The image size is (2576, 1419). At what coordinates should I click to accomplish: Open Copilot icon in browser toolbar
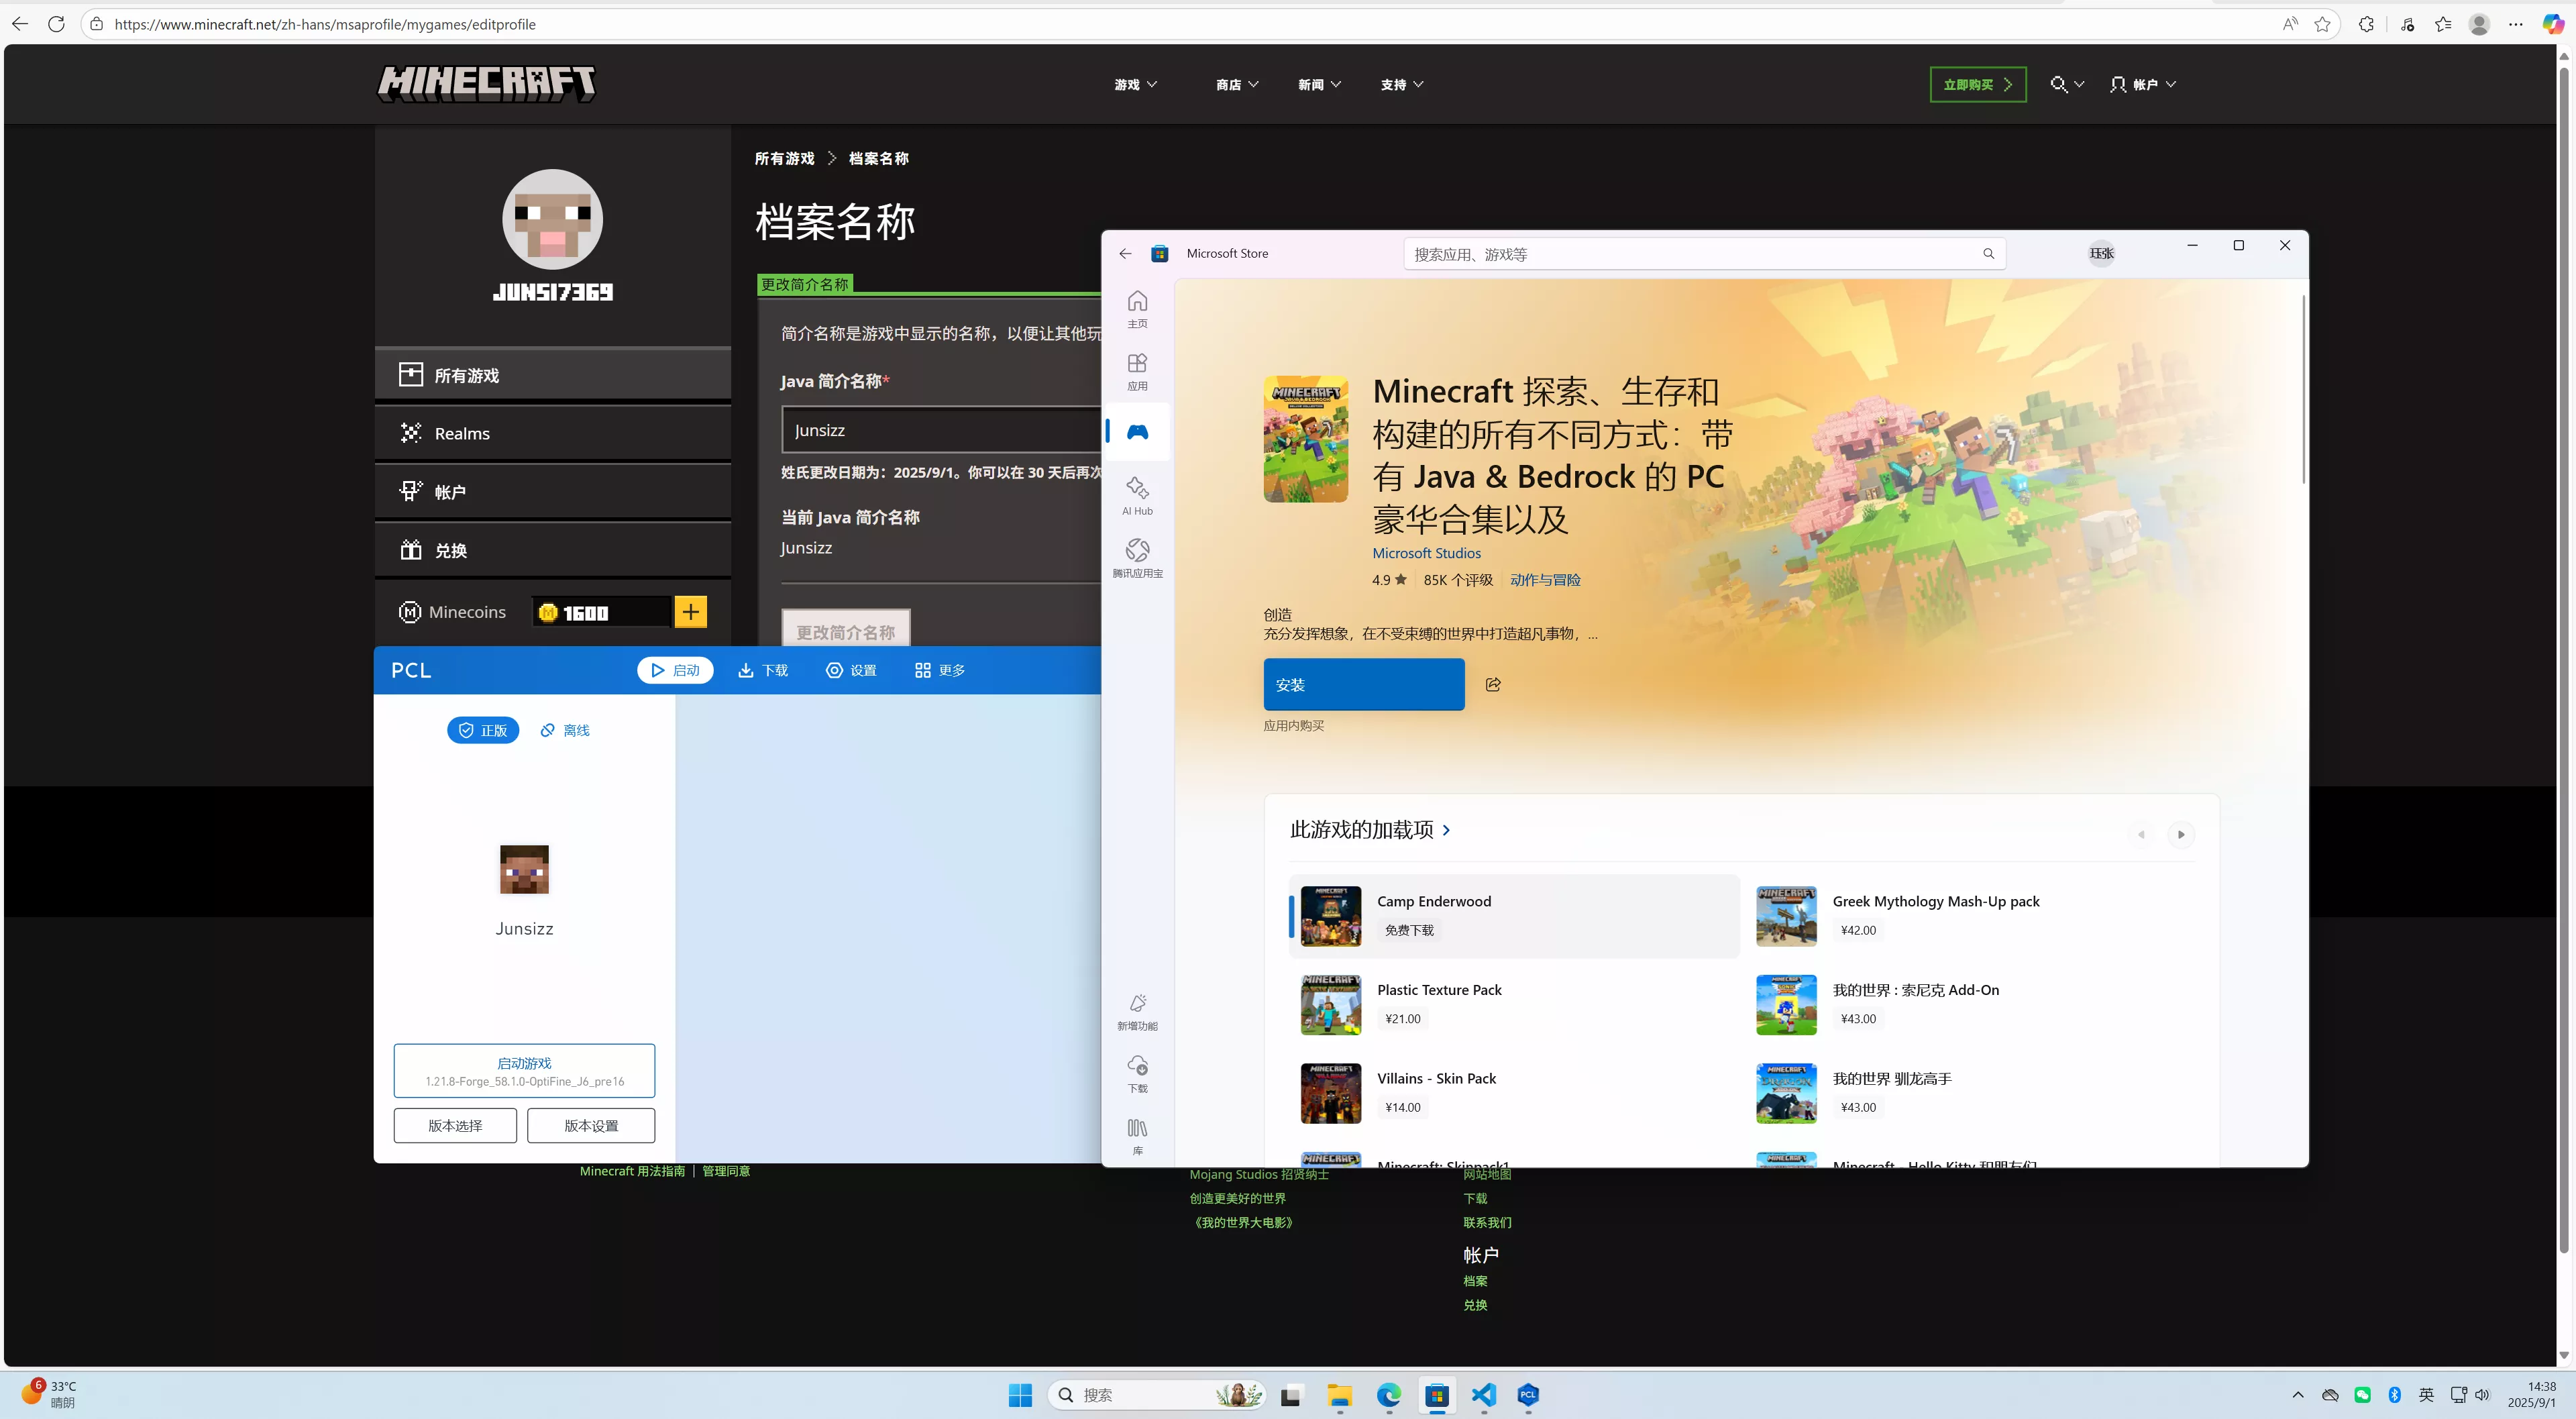point(2553,24)
